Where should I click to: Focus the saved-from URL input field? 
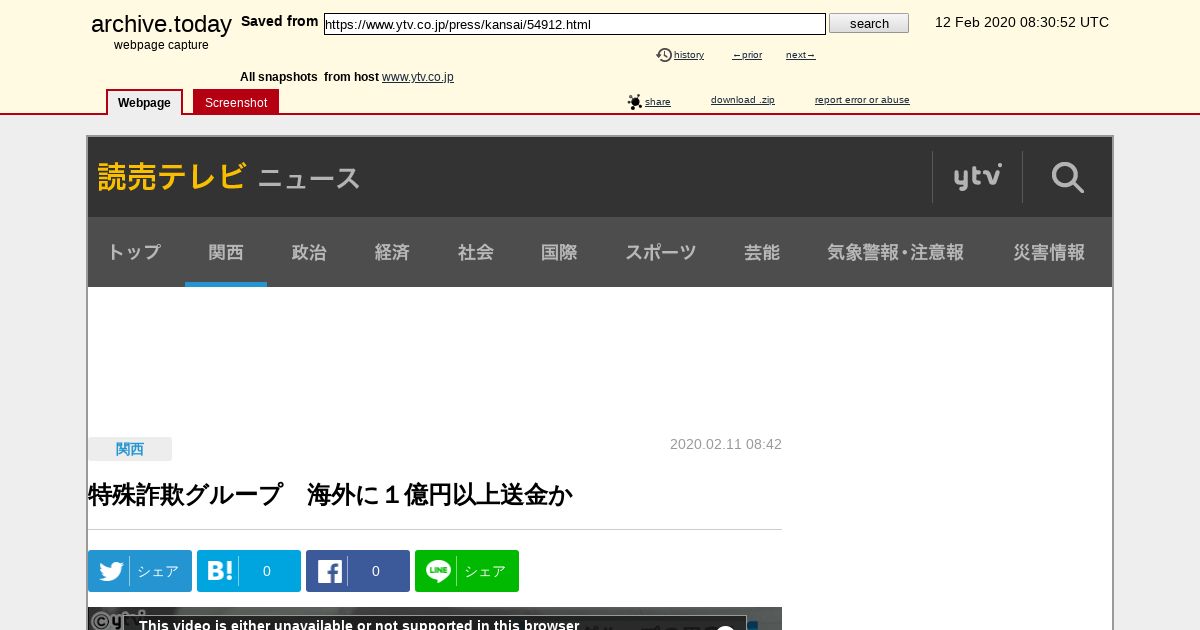[575, 24]
